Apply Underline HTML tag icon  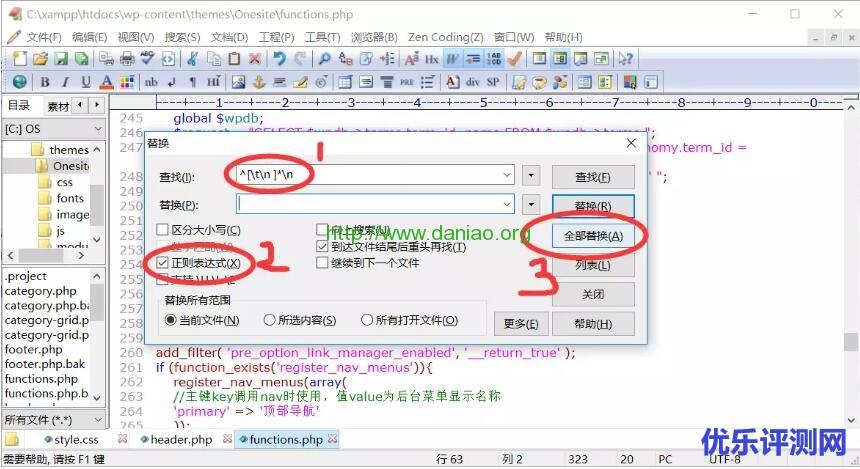click(86, 82)
